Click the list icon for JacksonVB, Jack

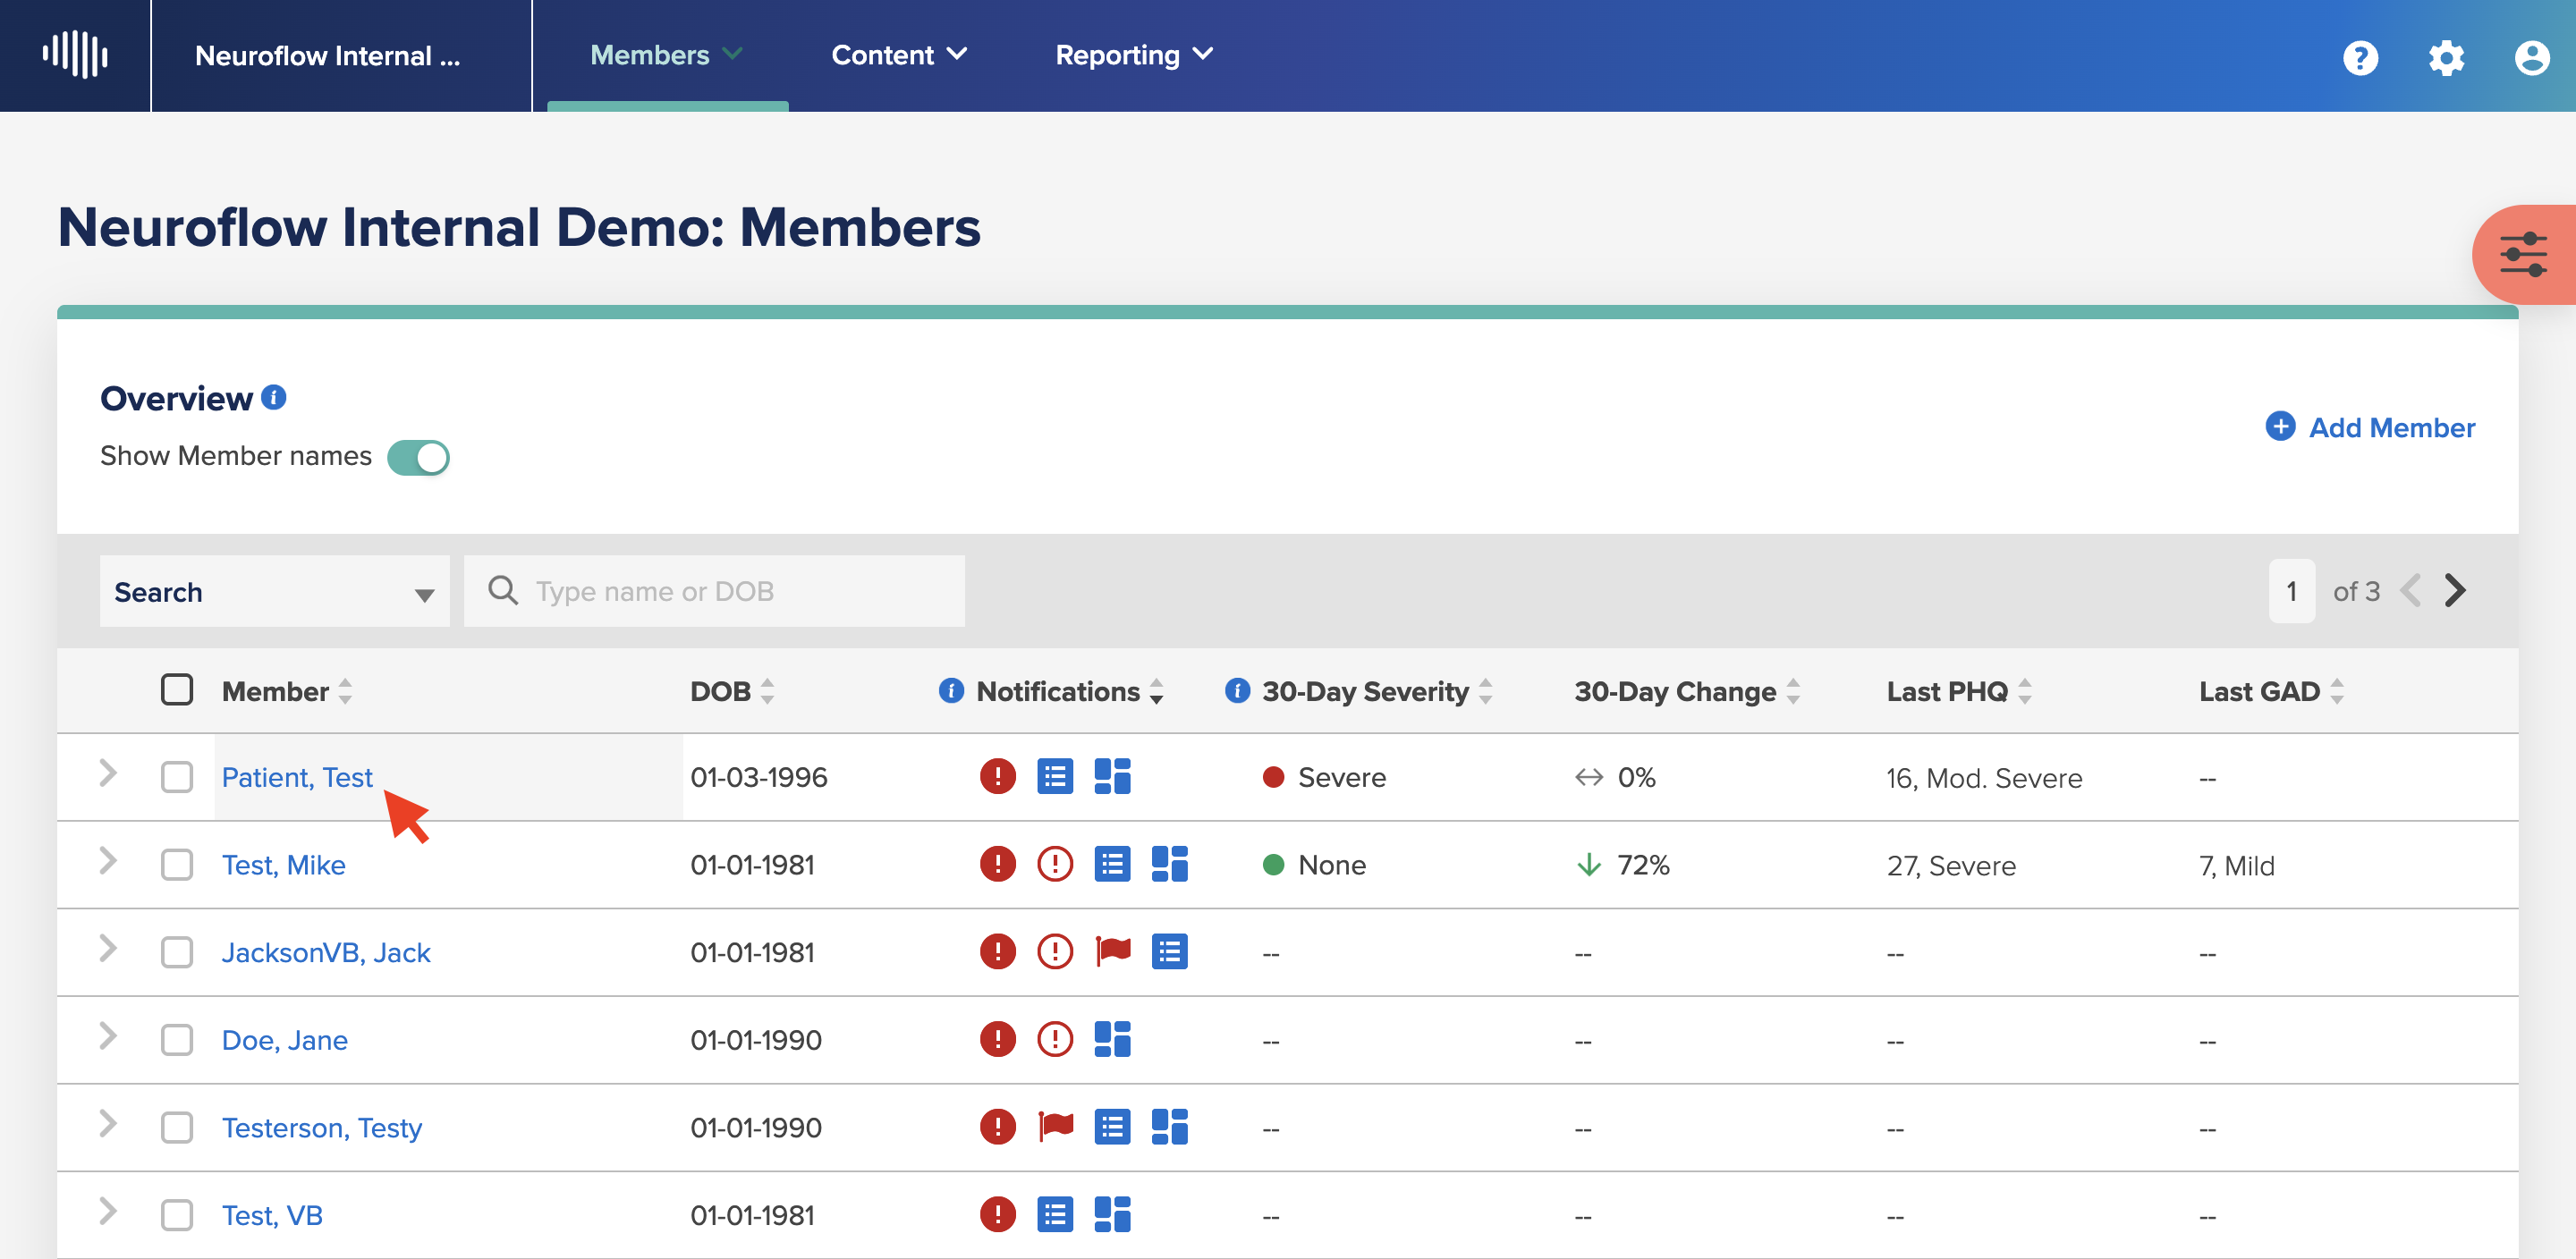coord(1169,951)
